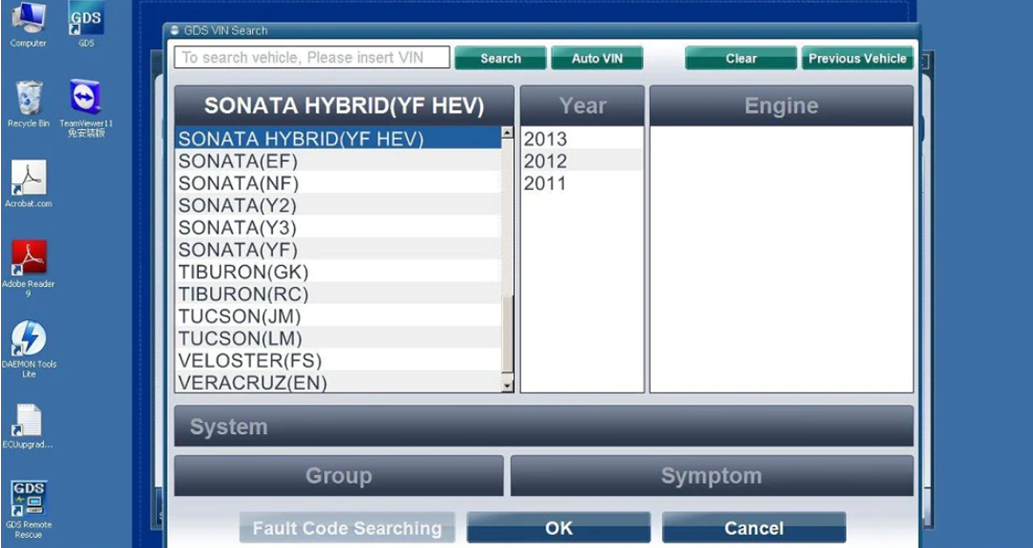Select VELOSTER(FS) in the vehicle list

point(338,360)
